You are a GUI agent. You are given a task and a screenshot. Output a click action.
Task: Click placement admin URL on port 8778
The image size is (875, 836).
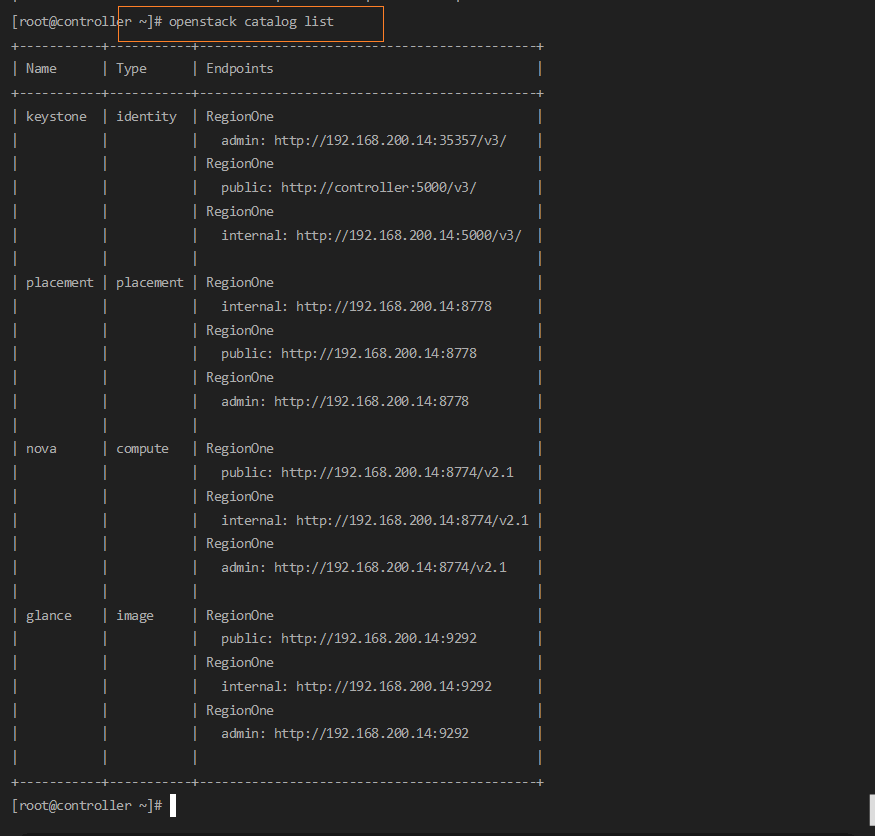click(371, 402)
